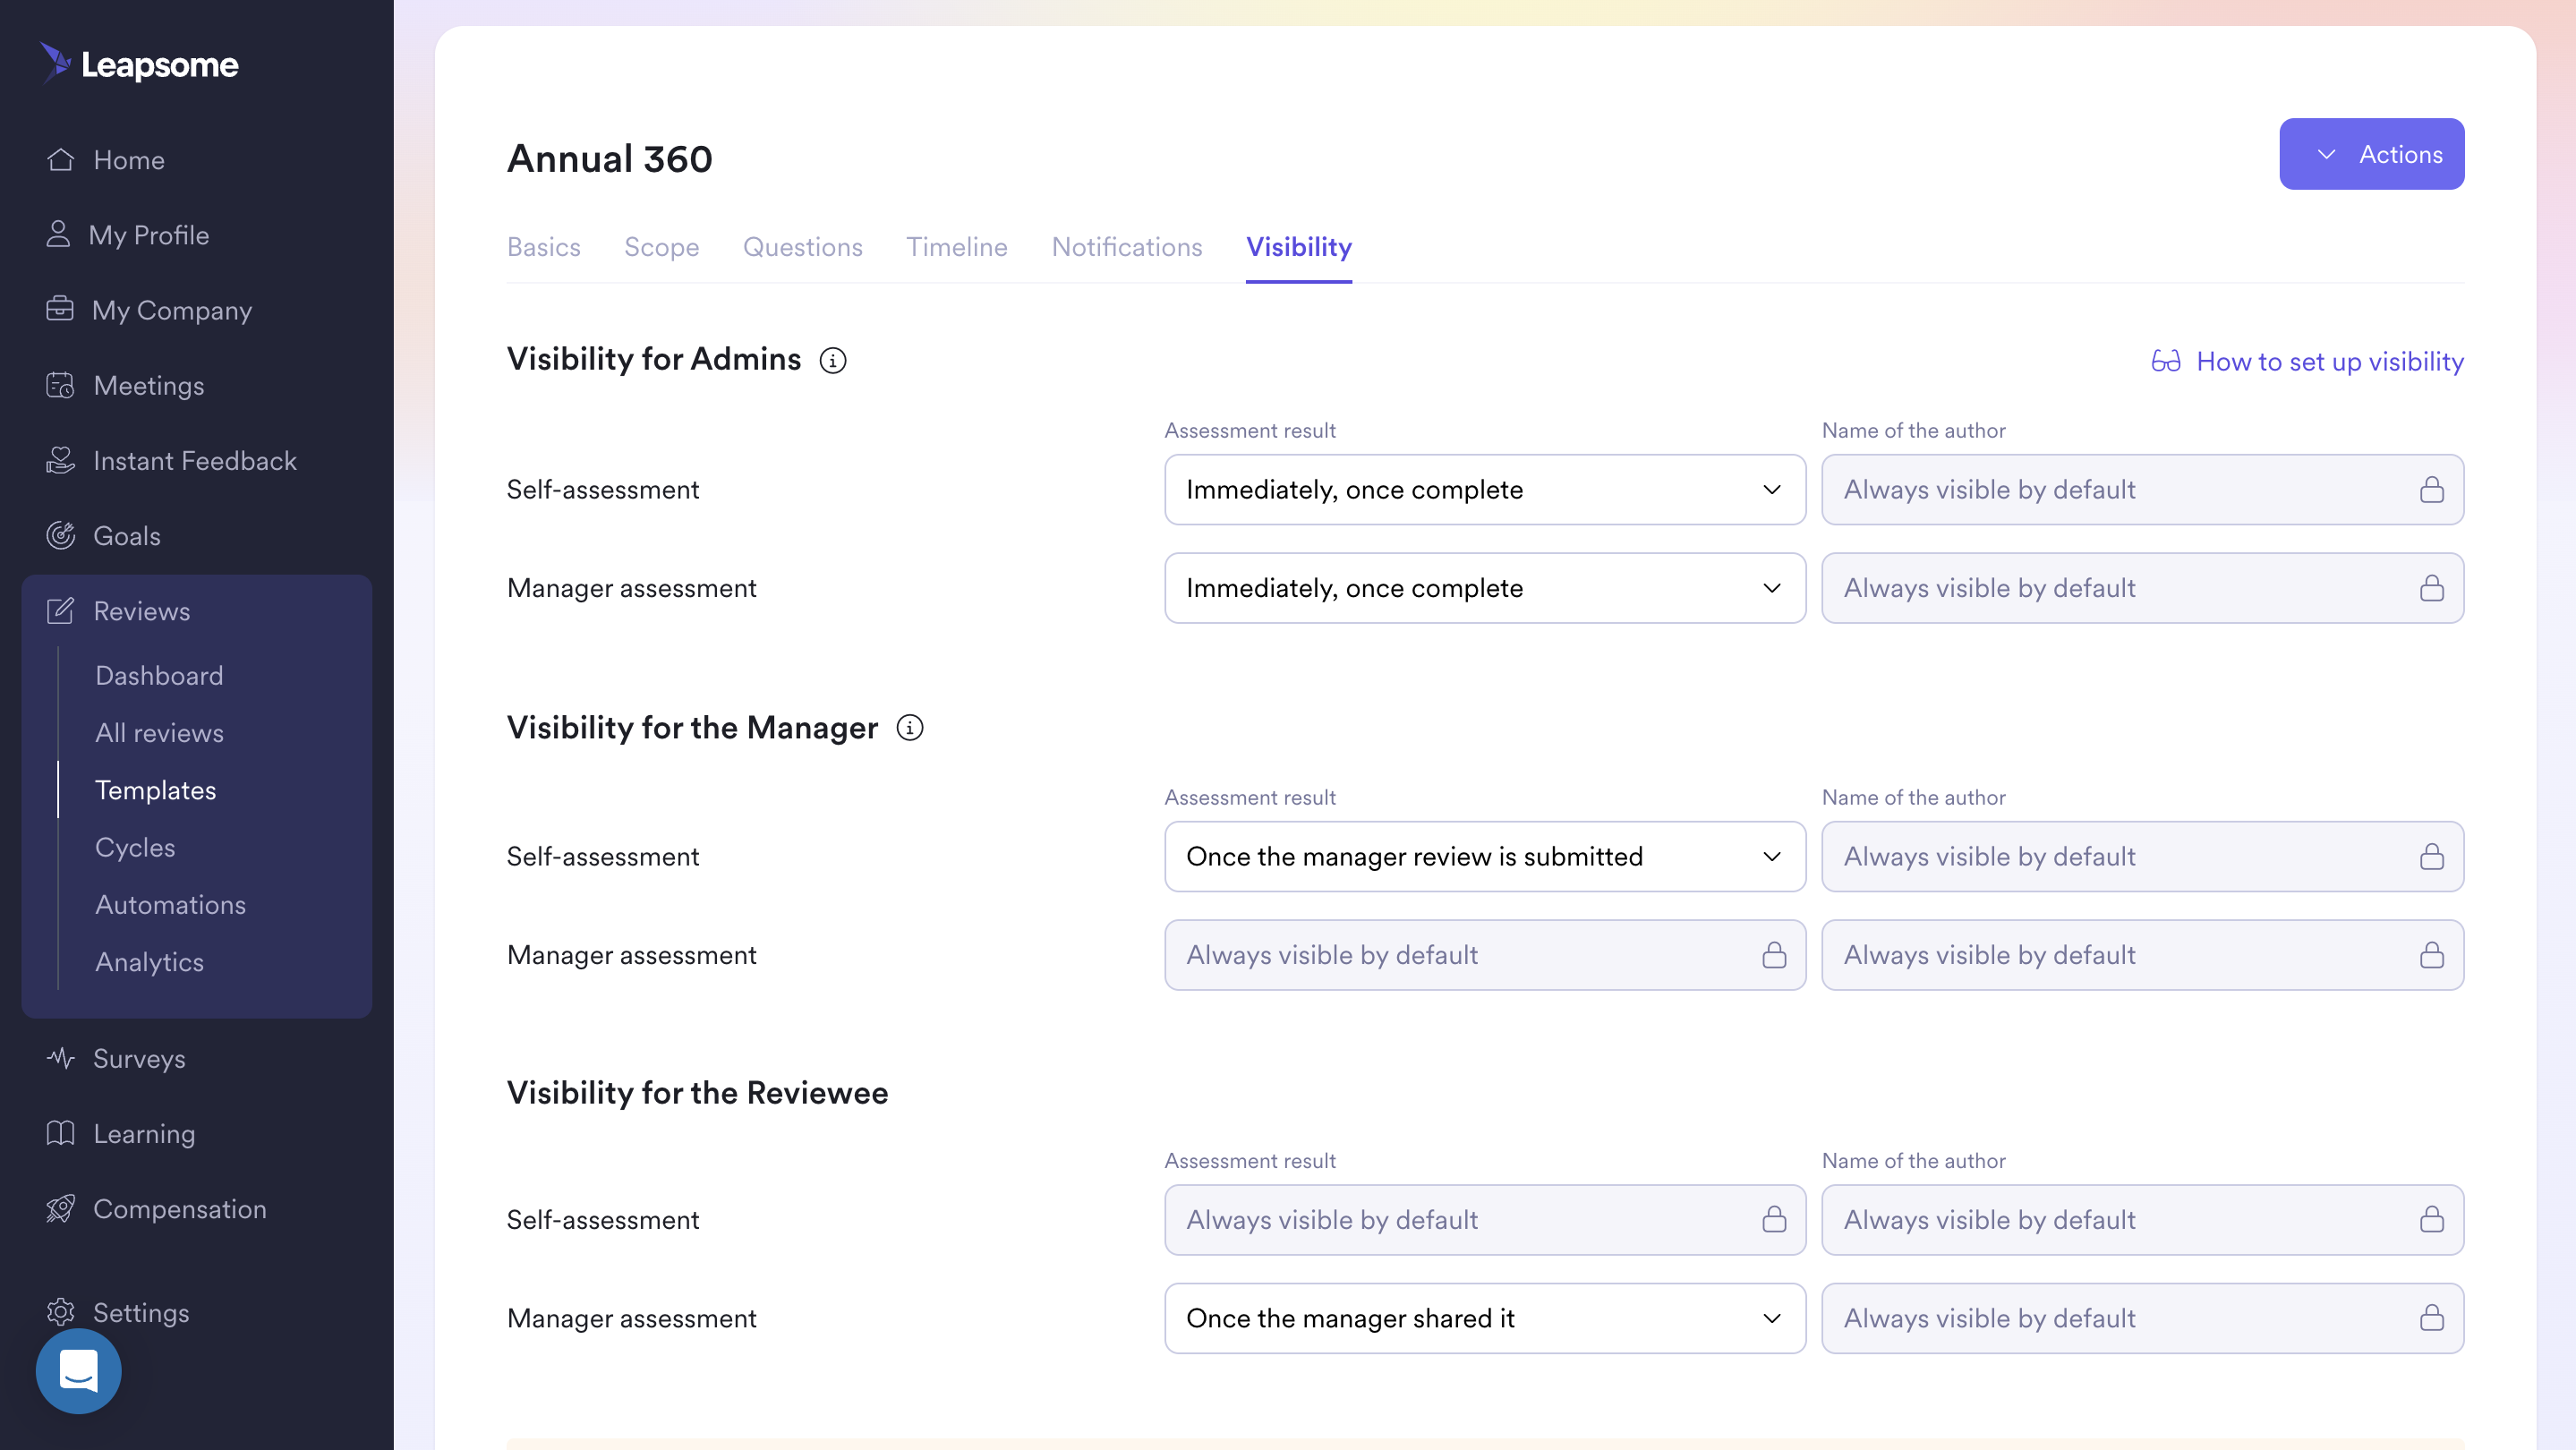Image resolution: width=2576 pixels, height=1450 pixels.
Task: Click Manager section Manager assessment result locked field
Action: coord(1484,955)
